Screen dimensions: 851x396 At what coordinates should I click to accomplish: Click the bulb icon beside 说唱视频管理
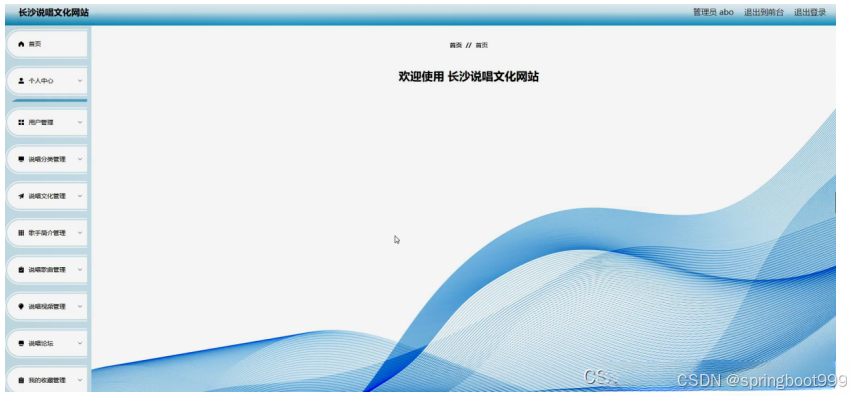21,306
